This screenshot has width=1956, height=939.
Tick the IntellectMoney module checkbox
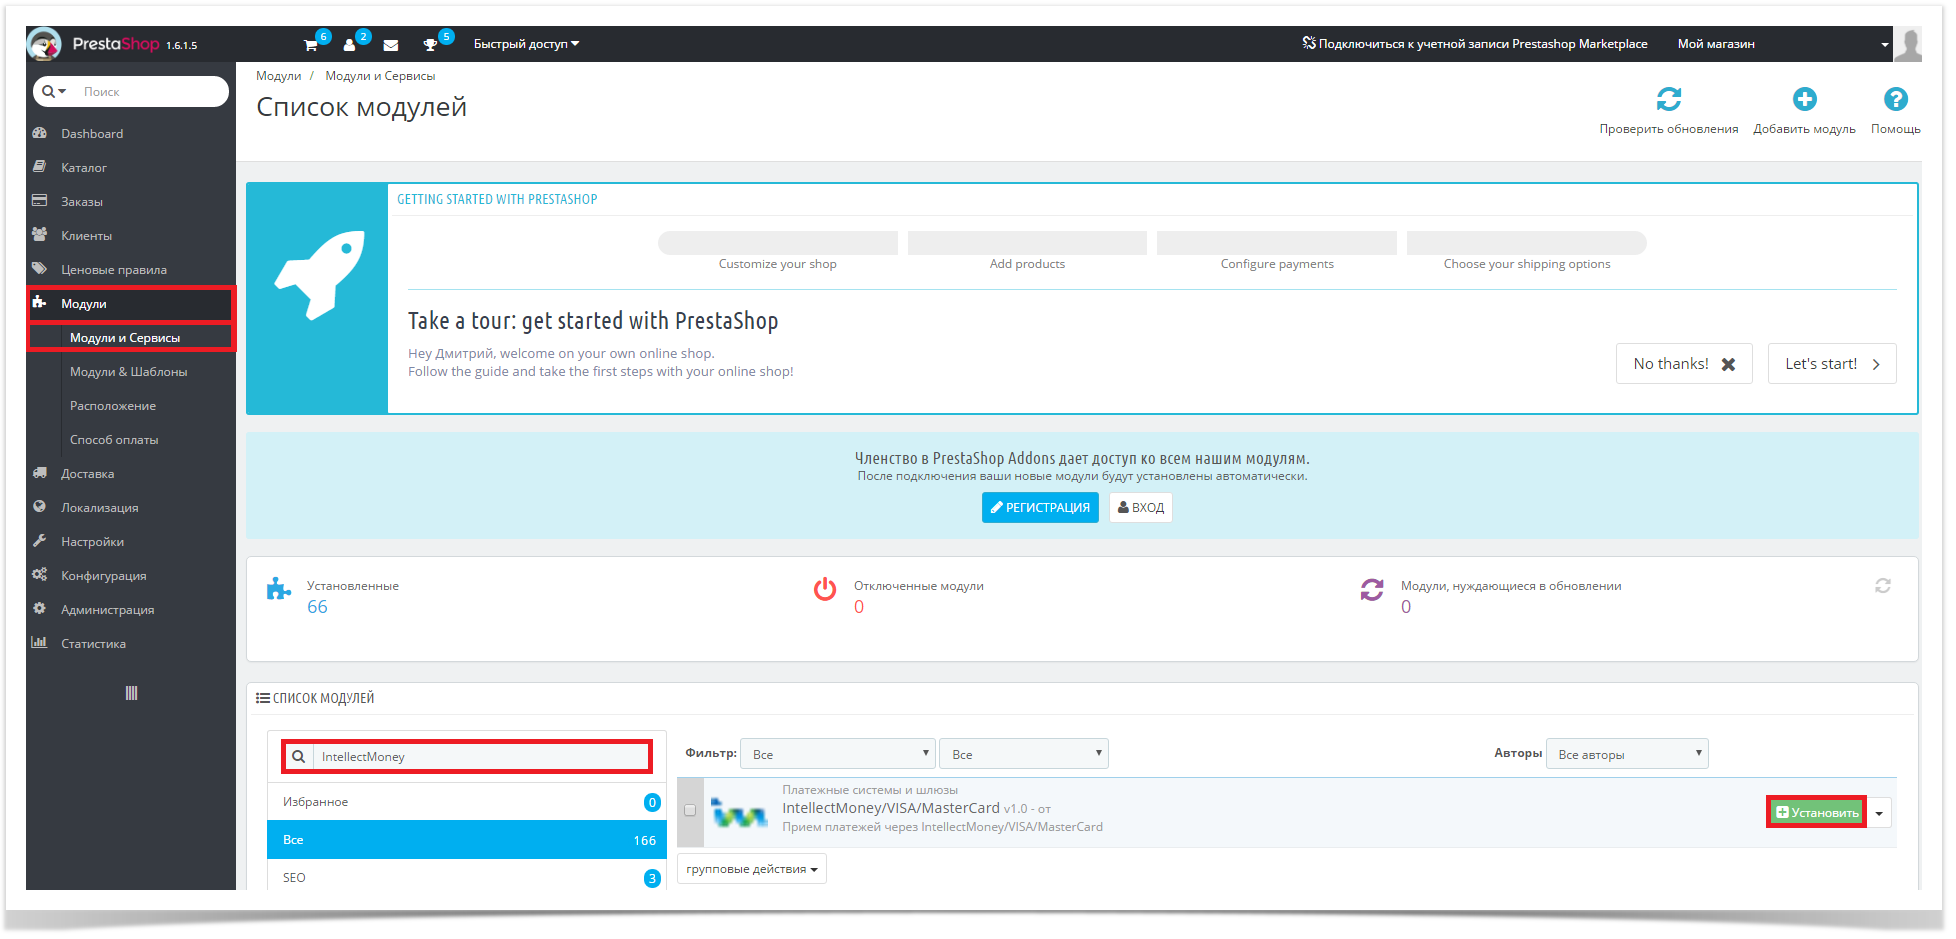point(690,810)
